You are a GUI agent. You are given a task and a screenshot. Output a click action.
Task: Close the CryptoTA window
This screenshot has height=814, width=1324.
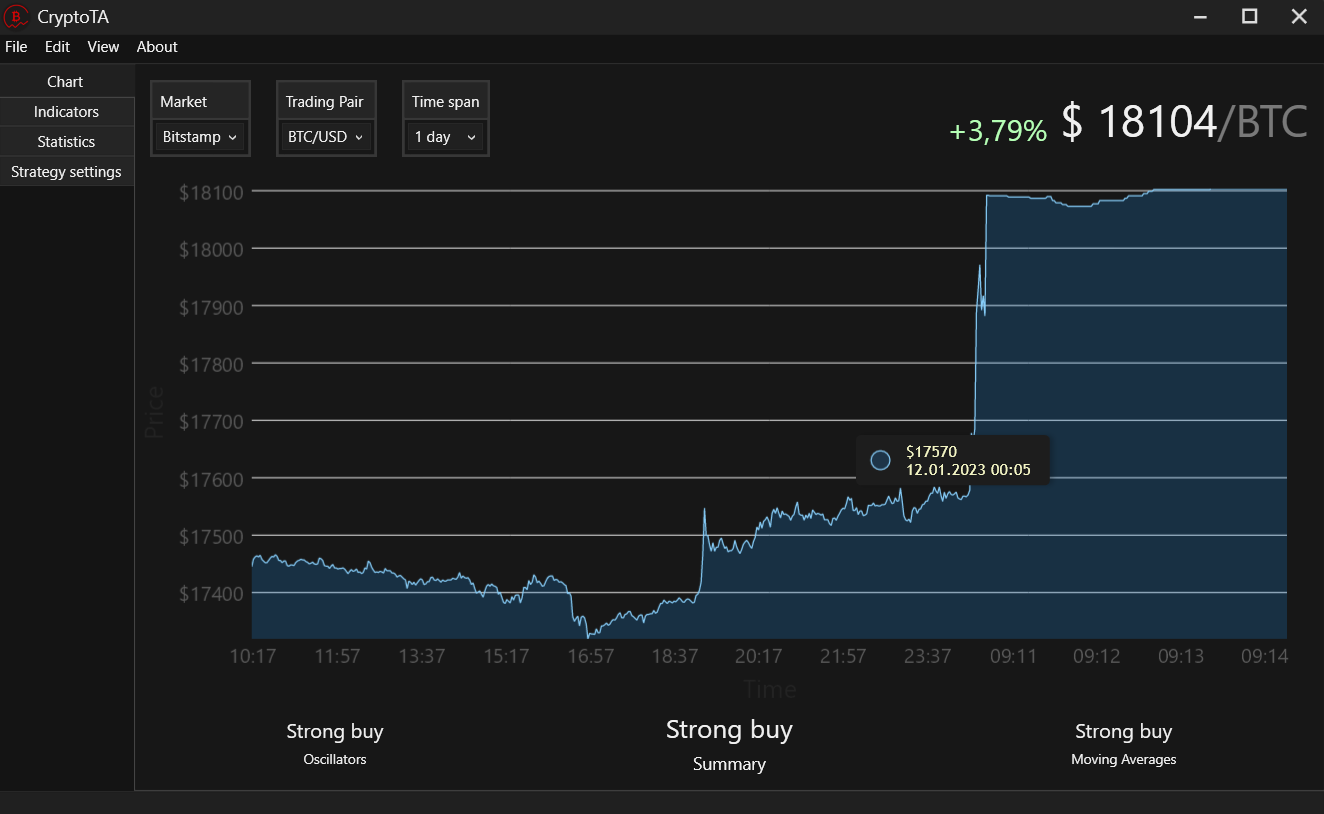click(1299, 16)
